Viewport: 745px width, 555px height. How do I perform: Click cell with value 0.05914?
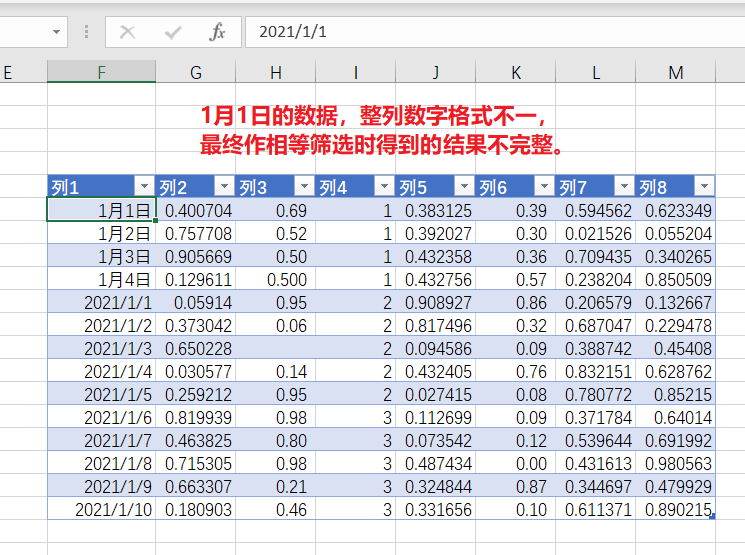pos(196,302)
